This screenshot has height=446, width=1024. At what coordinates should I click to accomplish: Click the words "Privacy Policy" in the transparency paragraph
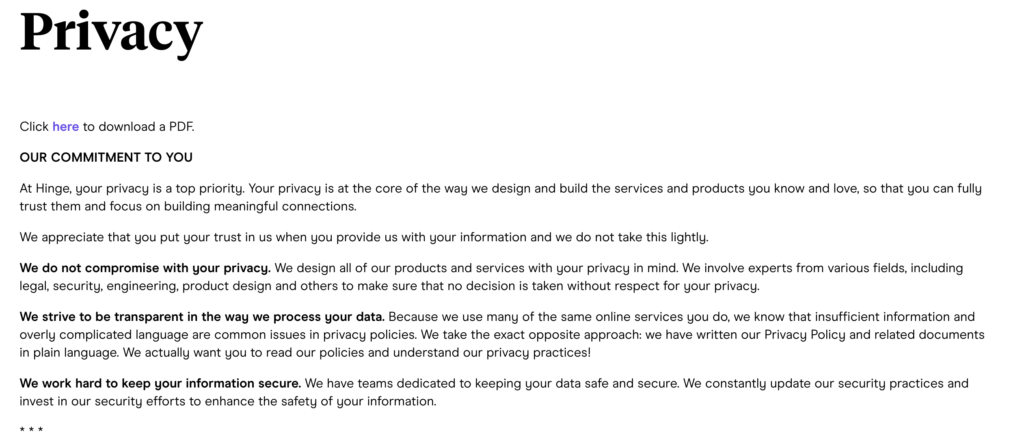805,335
